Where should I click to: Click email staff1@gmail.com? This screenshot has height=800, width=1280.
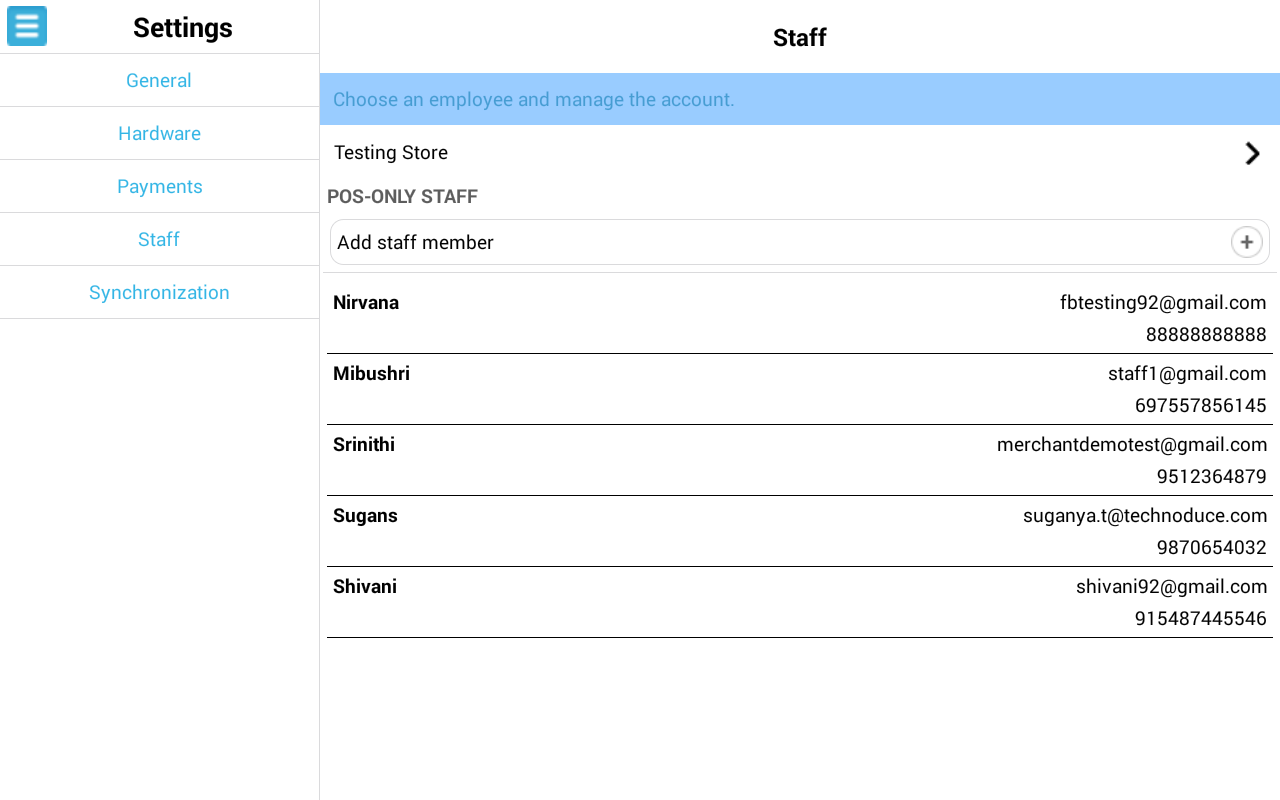tap(1187, 374)
